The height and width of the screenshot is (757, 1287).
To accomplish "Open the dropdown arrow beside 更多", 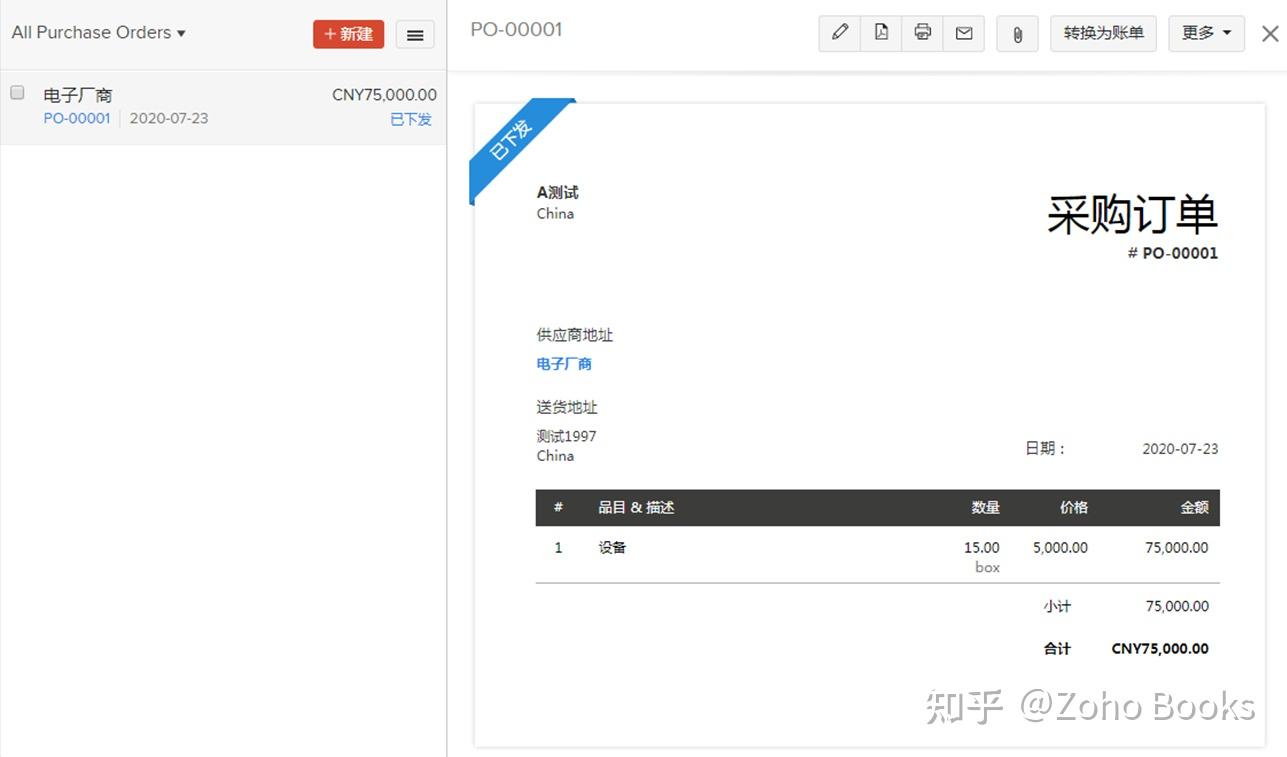I will [1227, 33].
